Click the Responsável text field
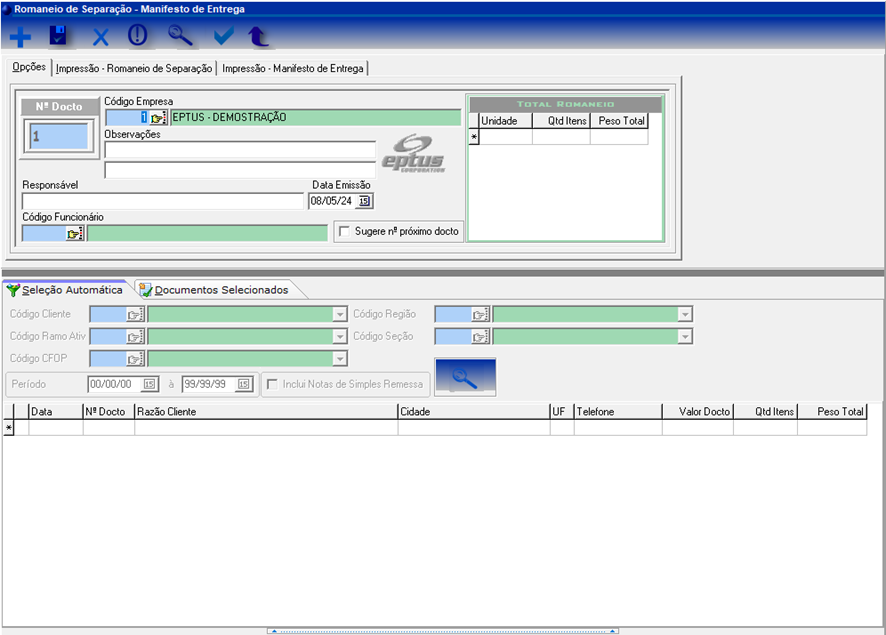 pyautogui.click(x=162, y=201)
